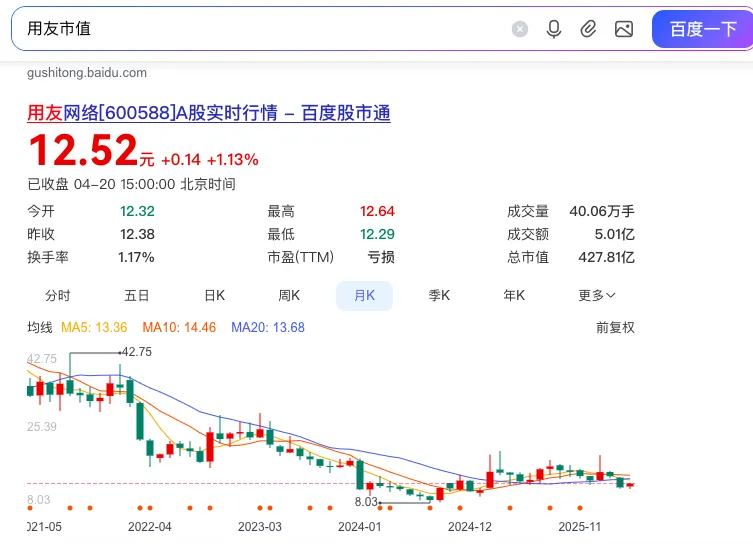Click the 最高 value 12.64

pyautogui.click(x=377, y=211)
